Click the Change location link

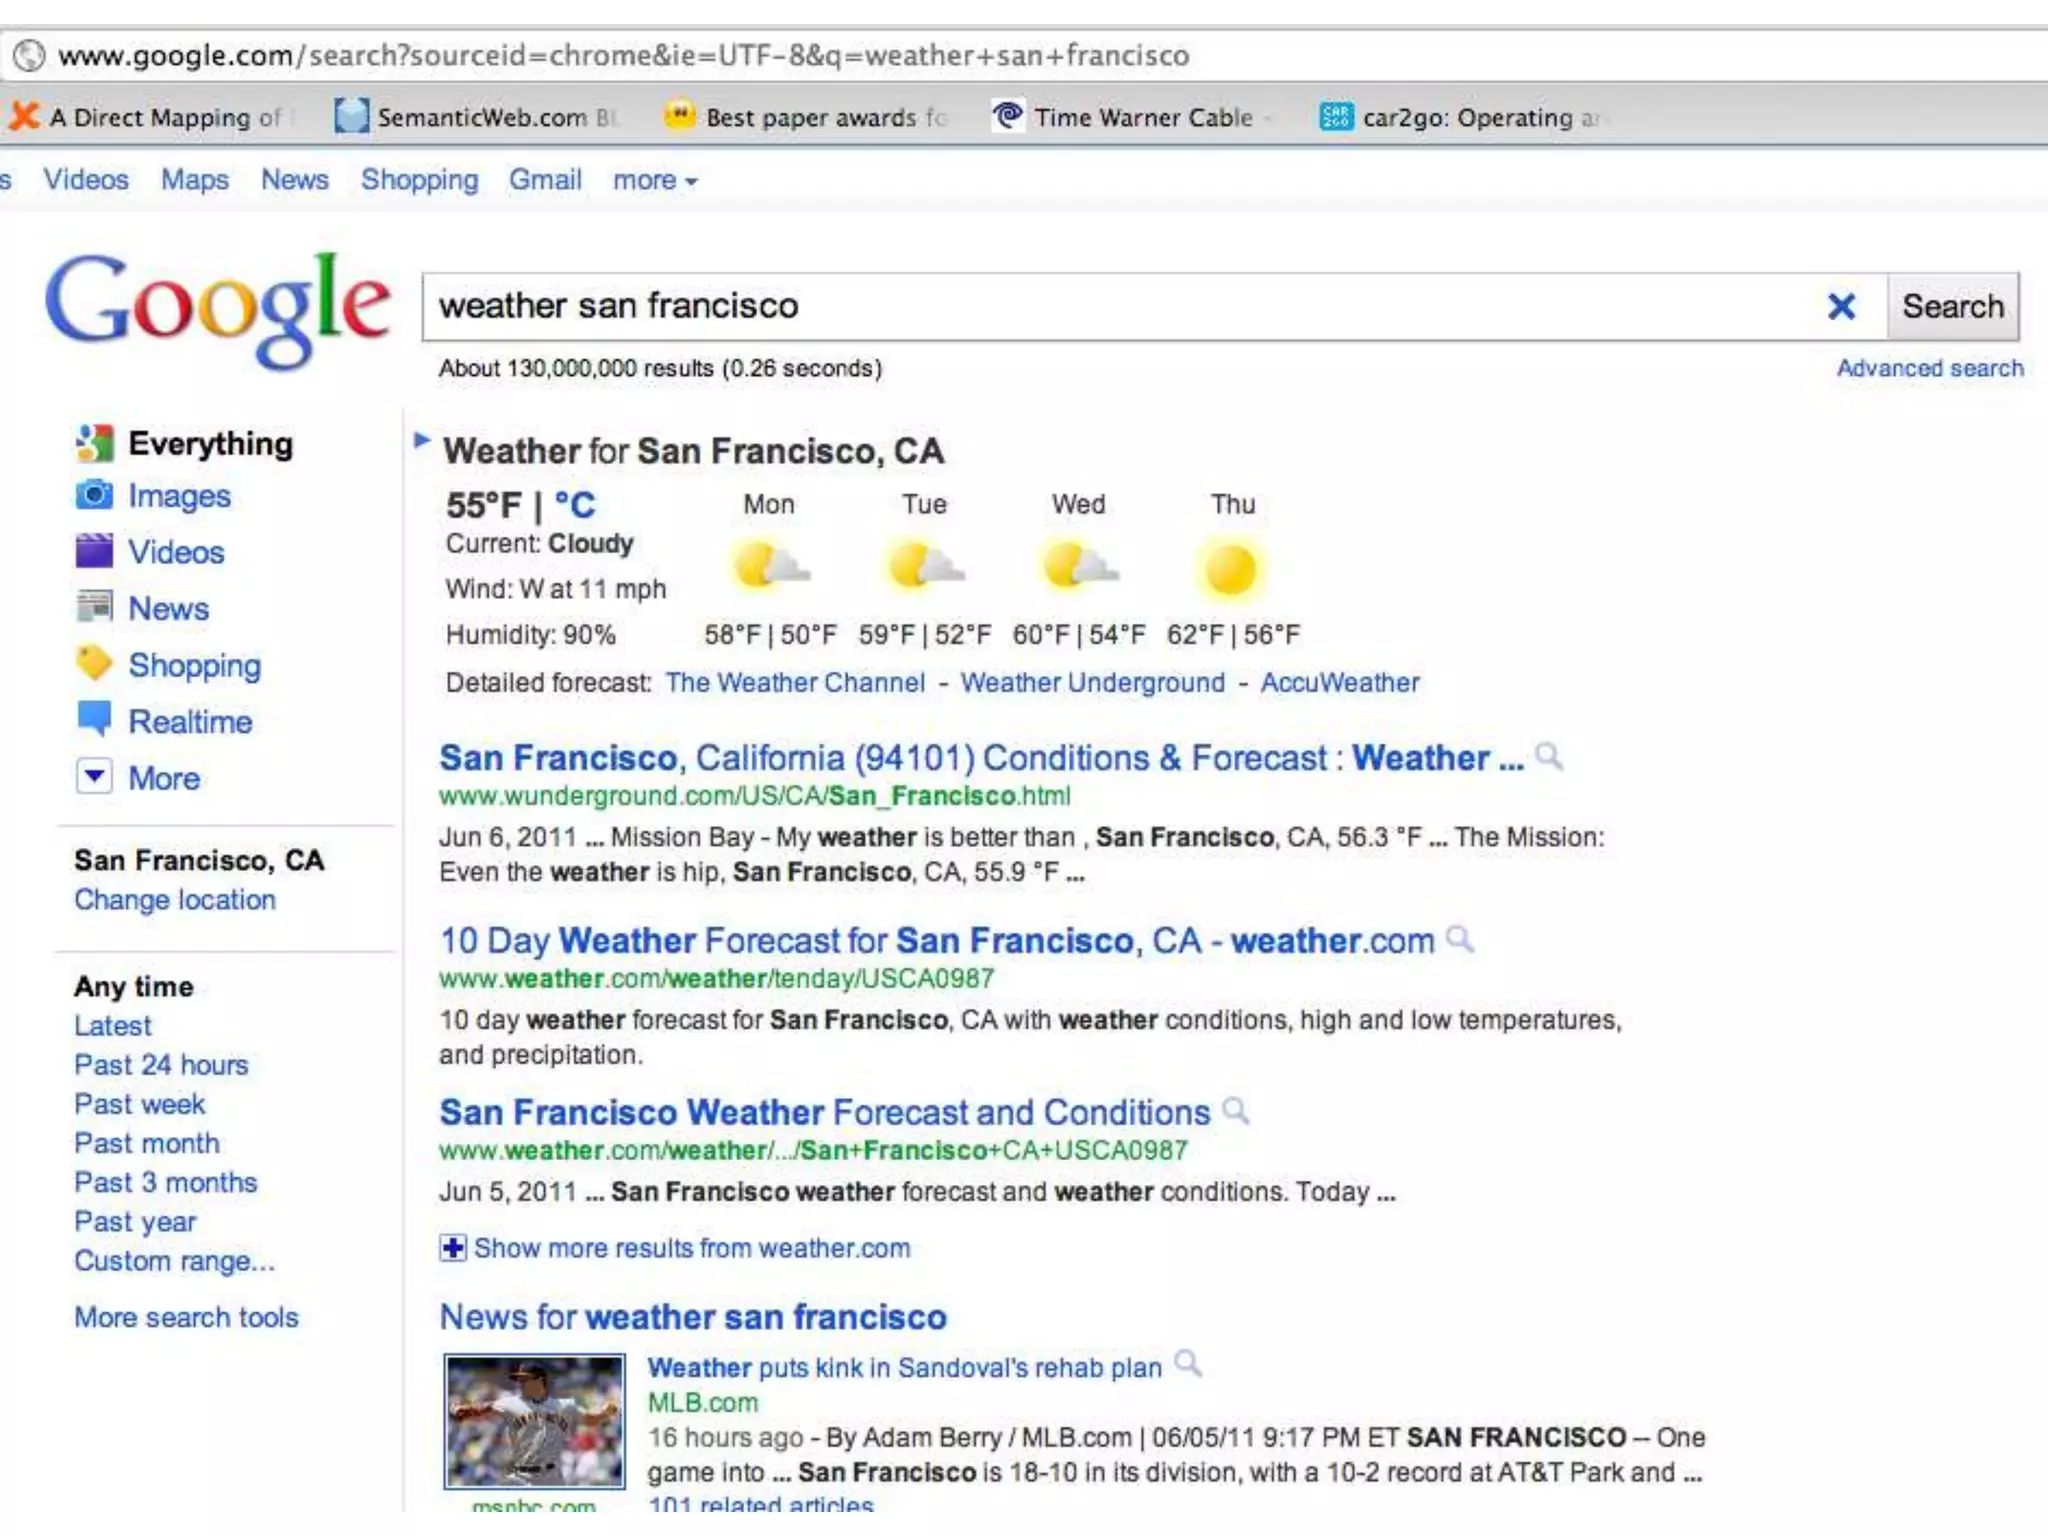click(x=175, y=900)
